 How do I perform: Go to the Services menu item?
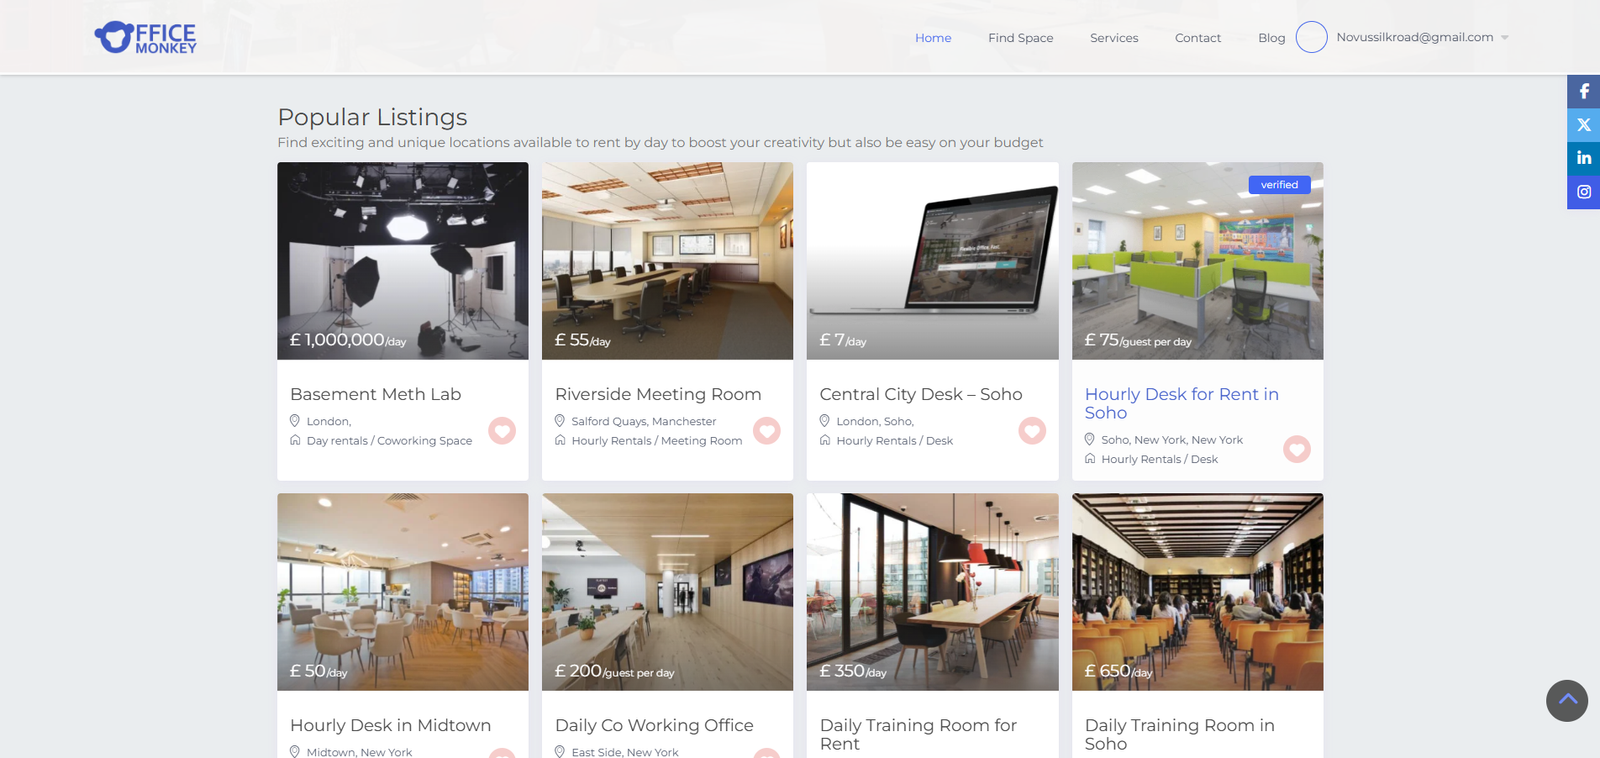coord(1114,38)
